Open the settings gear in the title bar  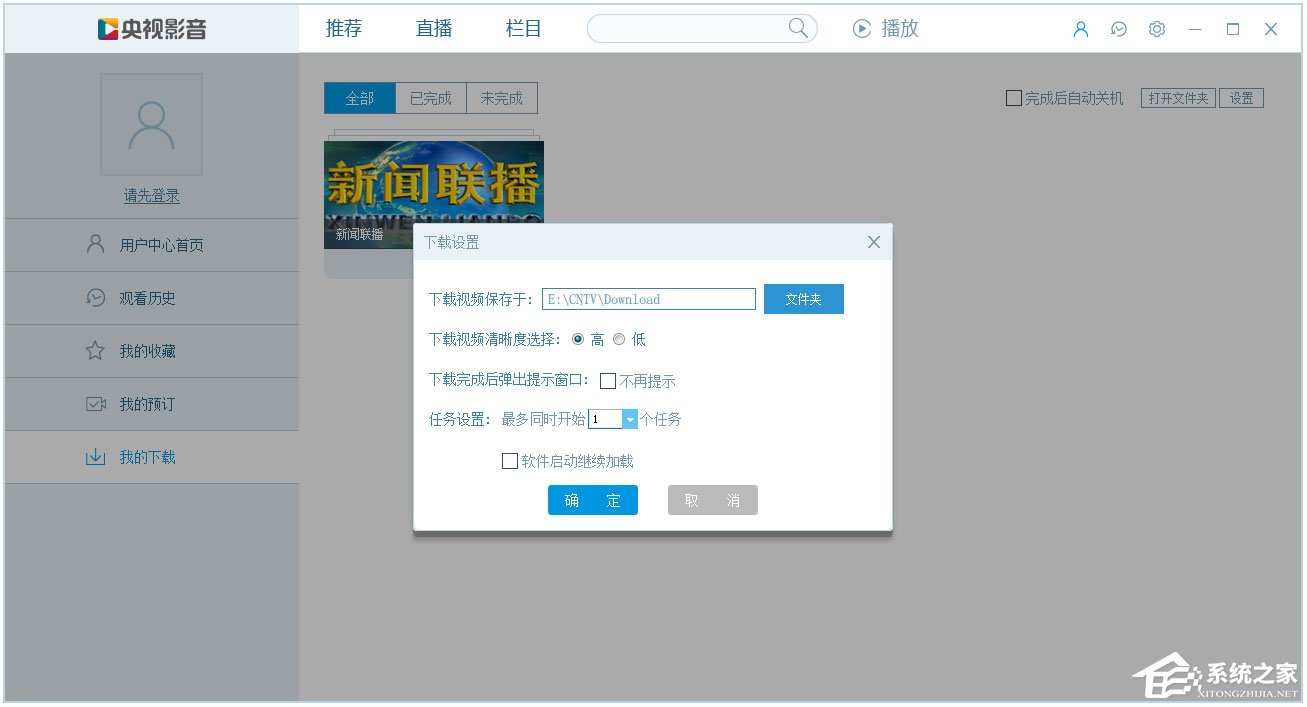pos(1156,29)
